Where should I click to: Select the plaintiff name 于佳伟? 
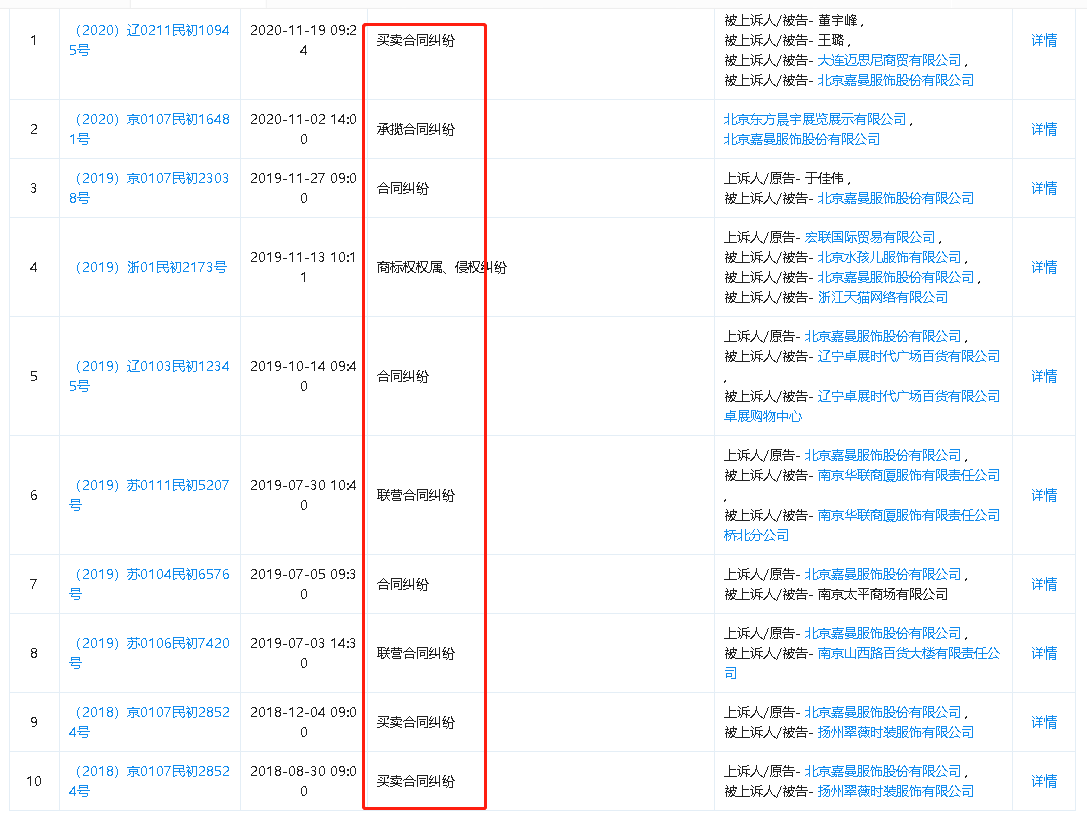(824, 178)
